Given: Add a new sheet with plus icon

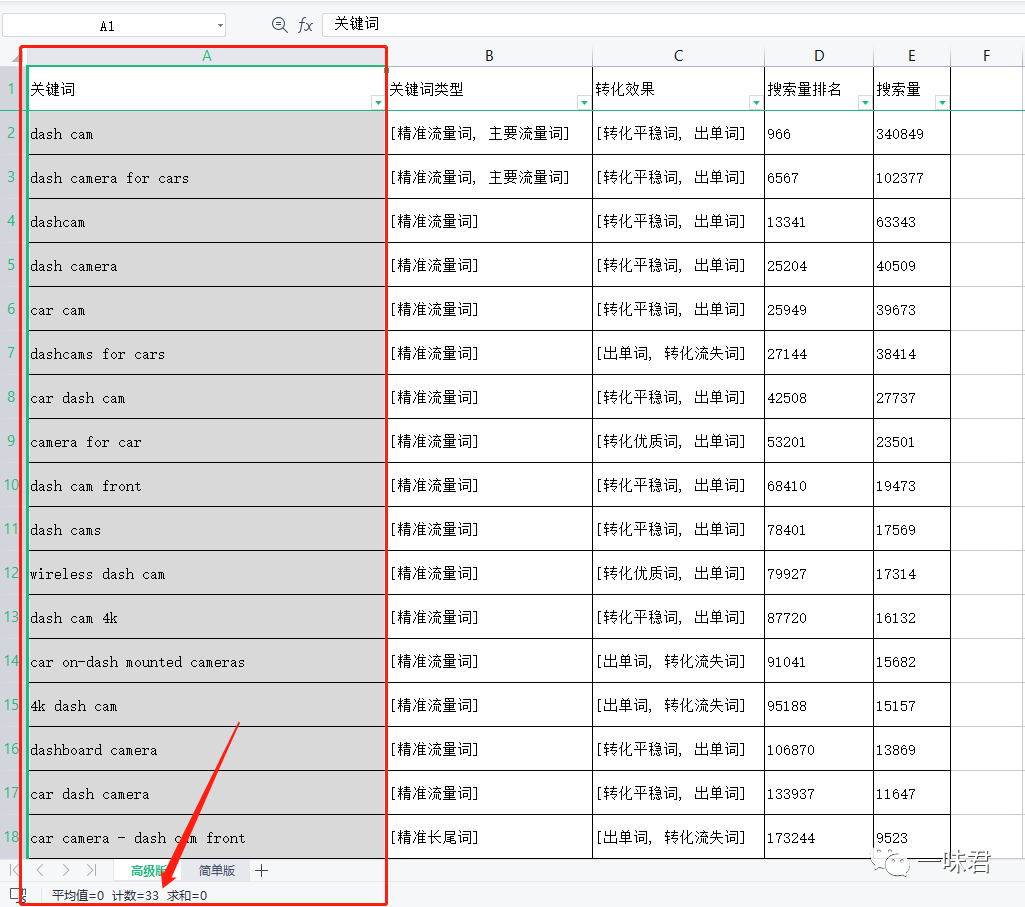Looking at the screenshot, I should [x=262, y=871].
